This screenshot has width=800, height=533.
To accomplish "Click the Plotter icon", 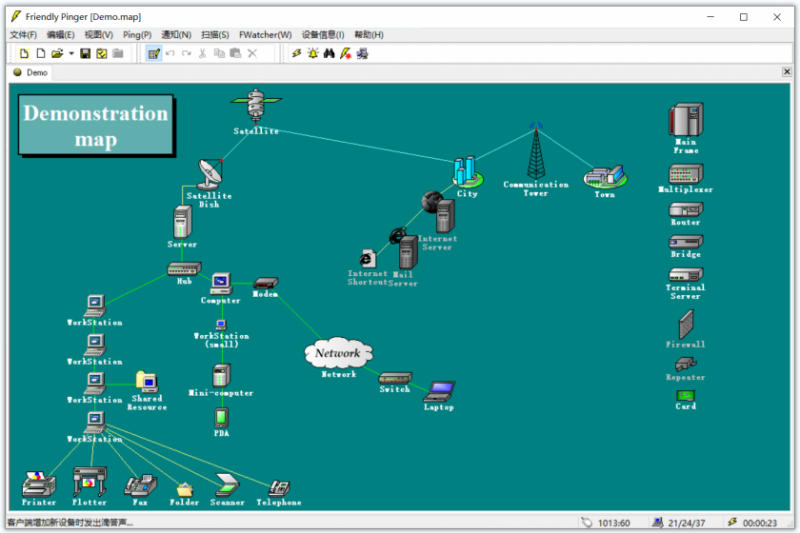I will 89,481.
